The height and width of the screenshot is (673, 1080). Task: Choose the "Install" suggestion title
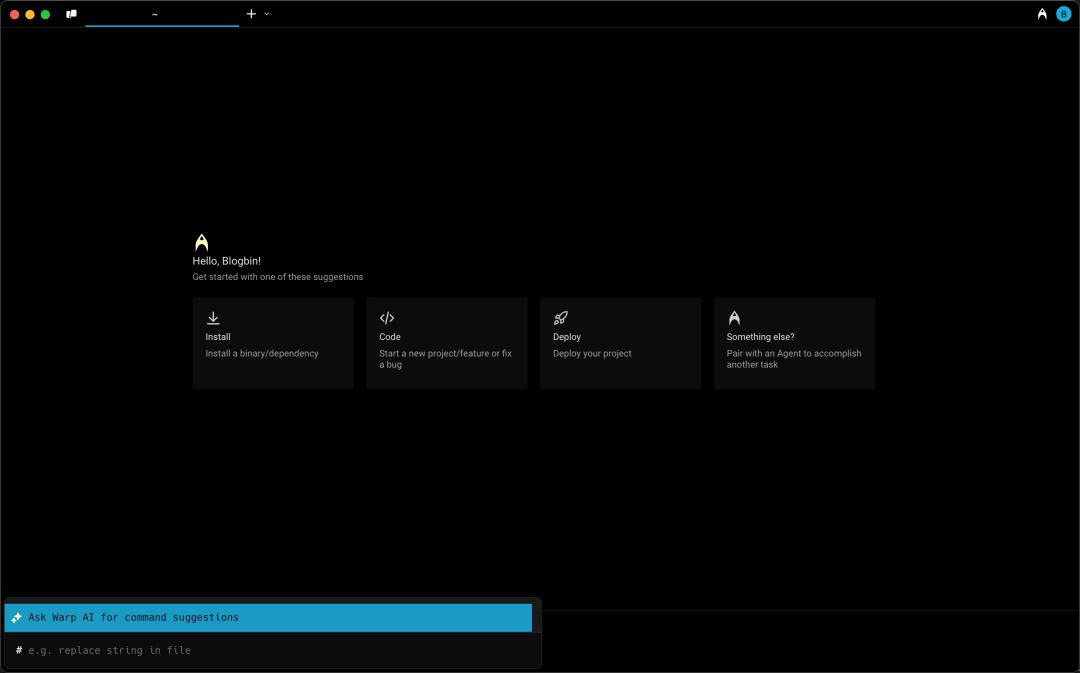(x=218, y=337)
